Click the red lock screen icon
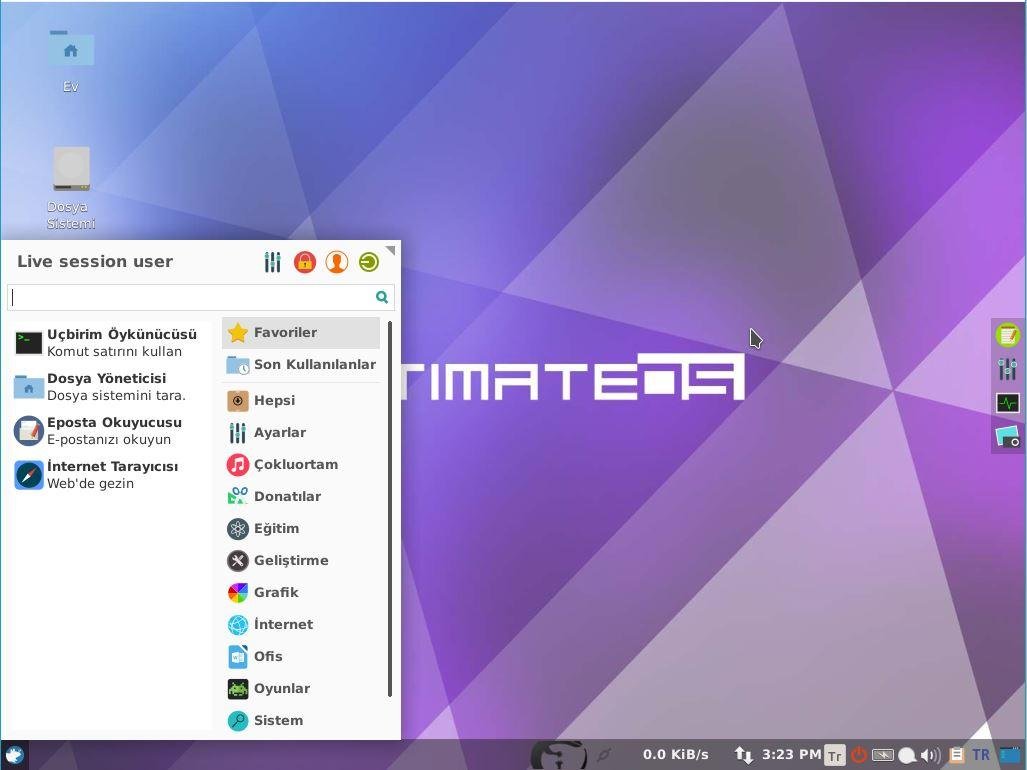This screenshot has width=1027, height=770. pos(305,262)
